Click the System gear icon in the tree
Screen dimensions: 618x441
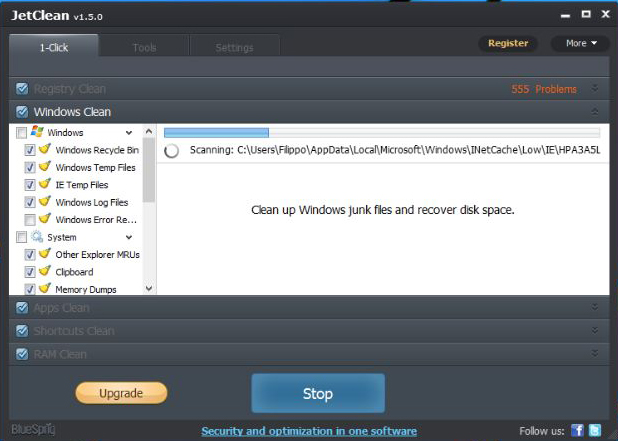pos(37,236)
